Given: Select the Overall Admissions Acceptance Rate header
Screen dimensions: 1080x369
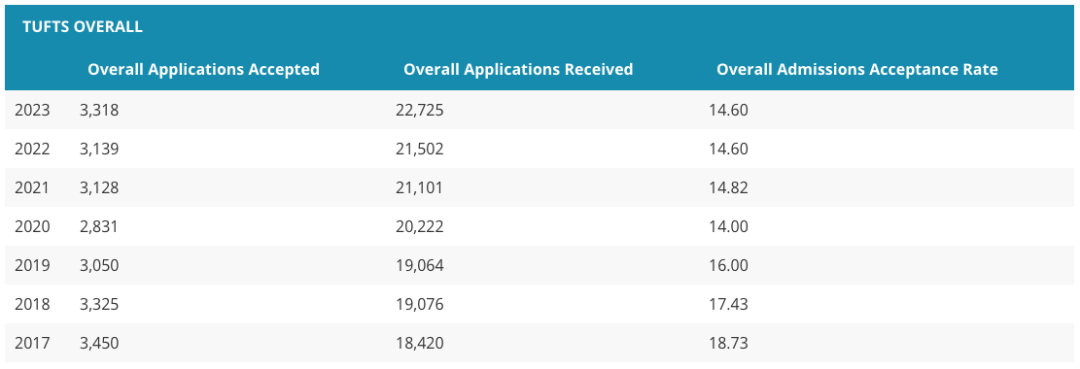Looking at the screenshot, I should [x=858, y=70].
